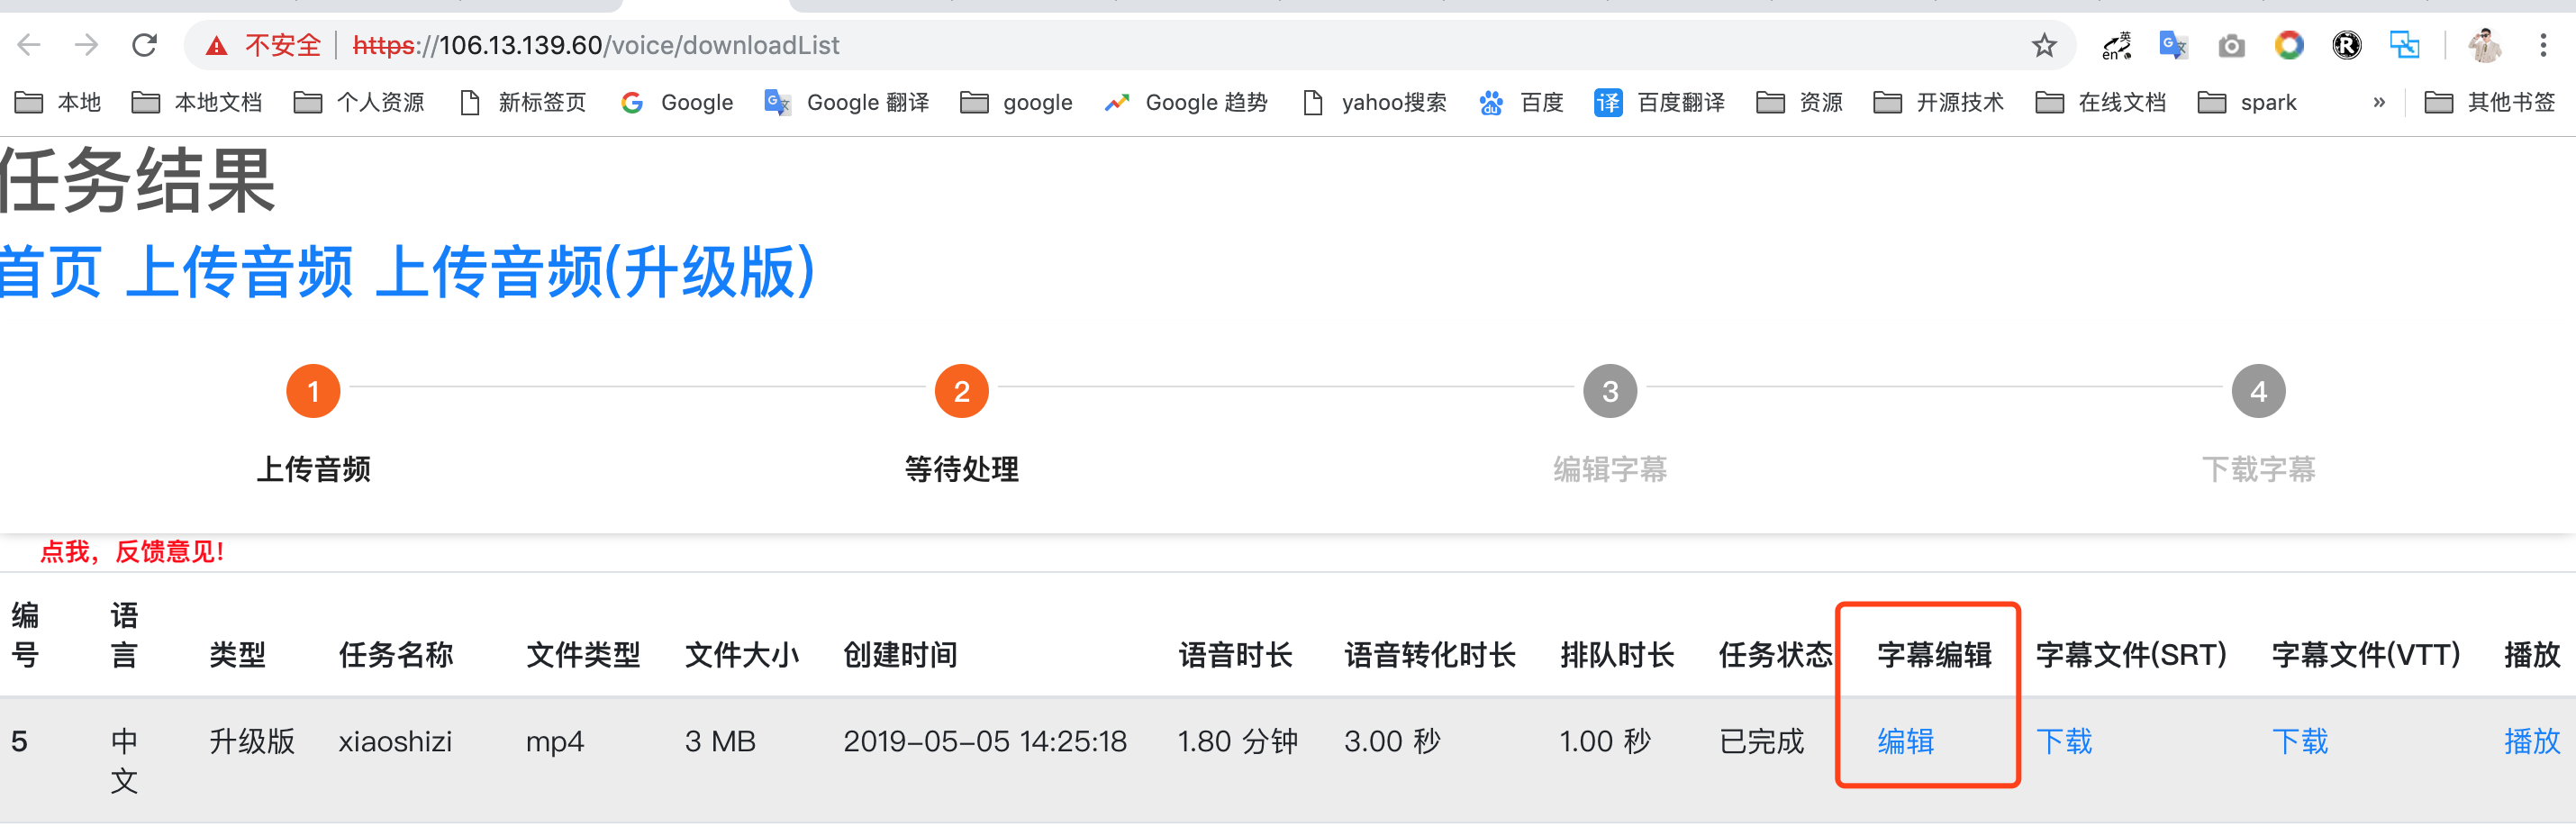Click the user profile avatar icon
The image size is (2576, 827).
(x=2485, y=45)
